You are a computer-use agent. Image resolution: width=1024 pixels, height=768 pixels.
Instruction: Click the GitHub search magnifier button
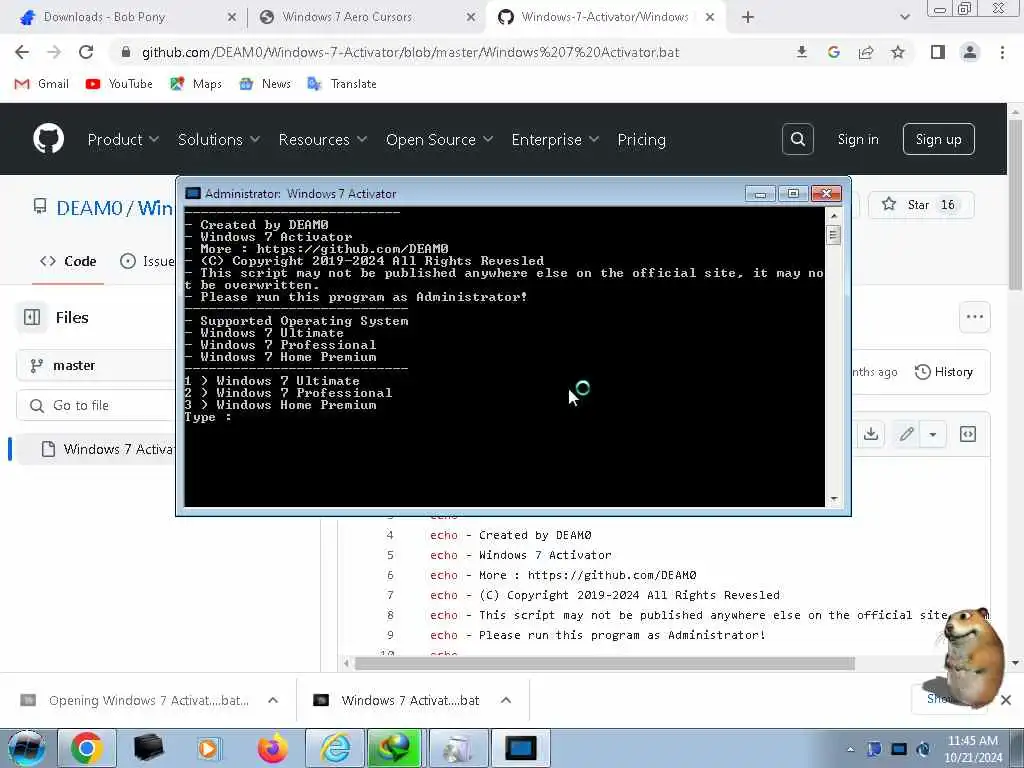coord(797,139)
